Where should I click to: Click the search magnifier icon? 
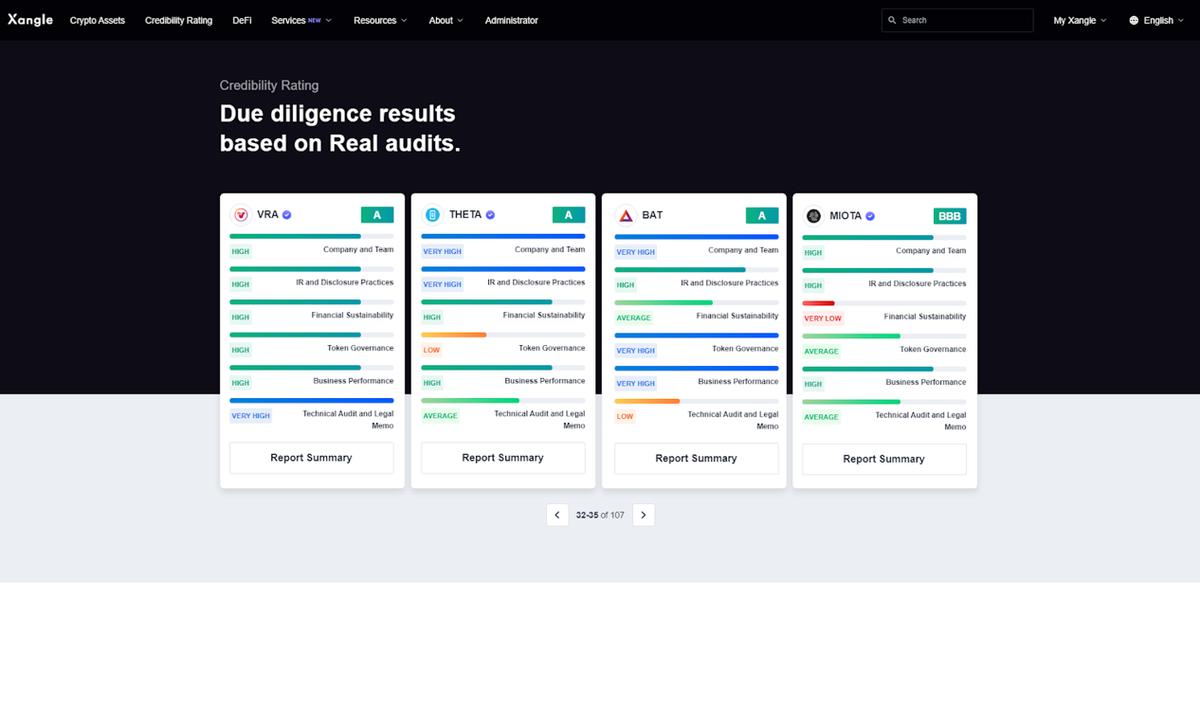[892, 20]
